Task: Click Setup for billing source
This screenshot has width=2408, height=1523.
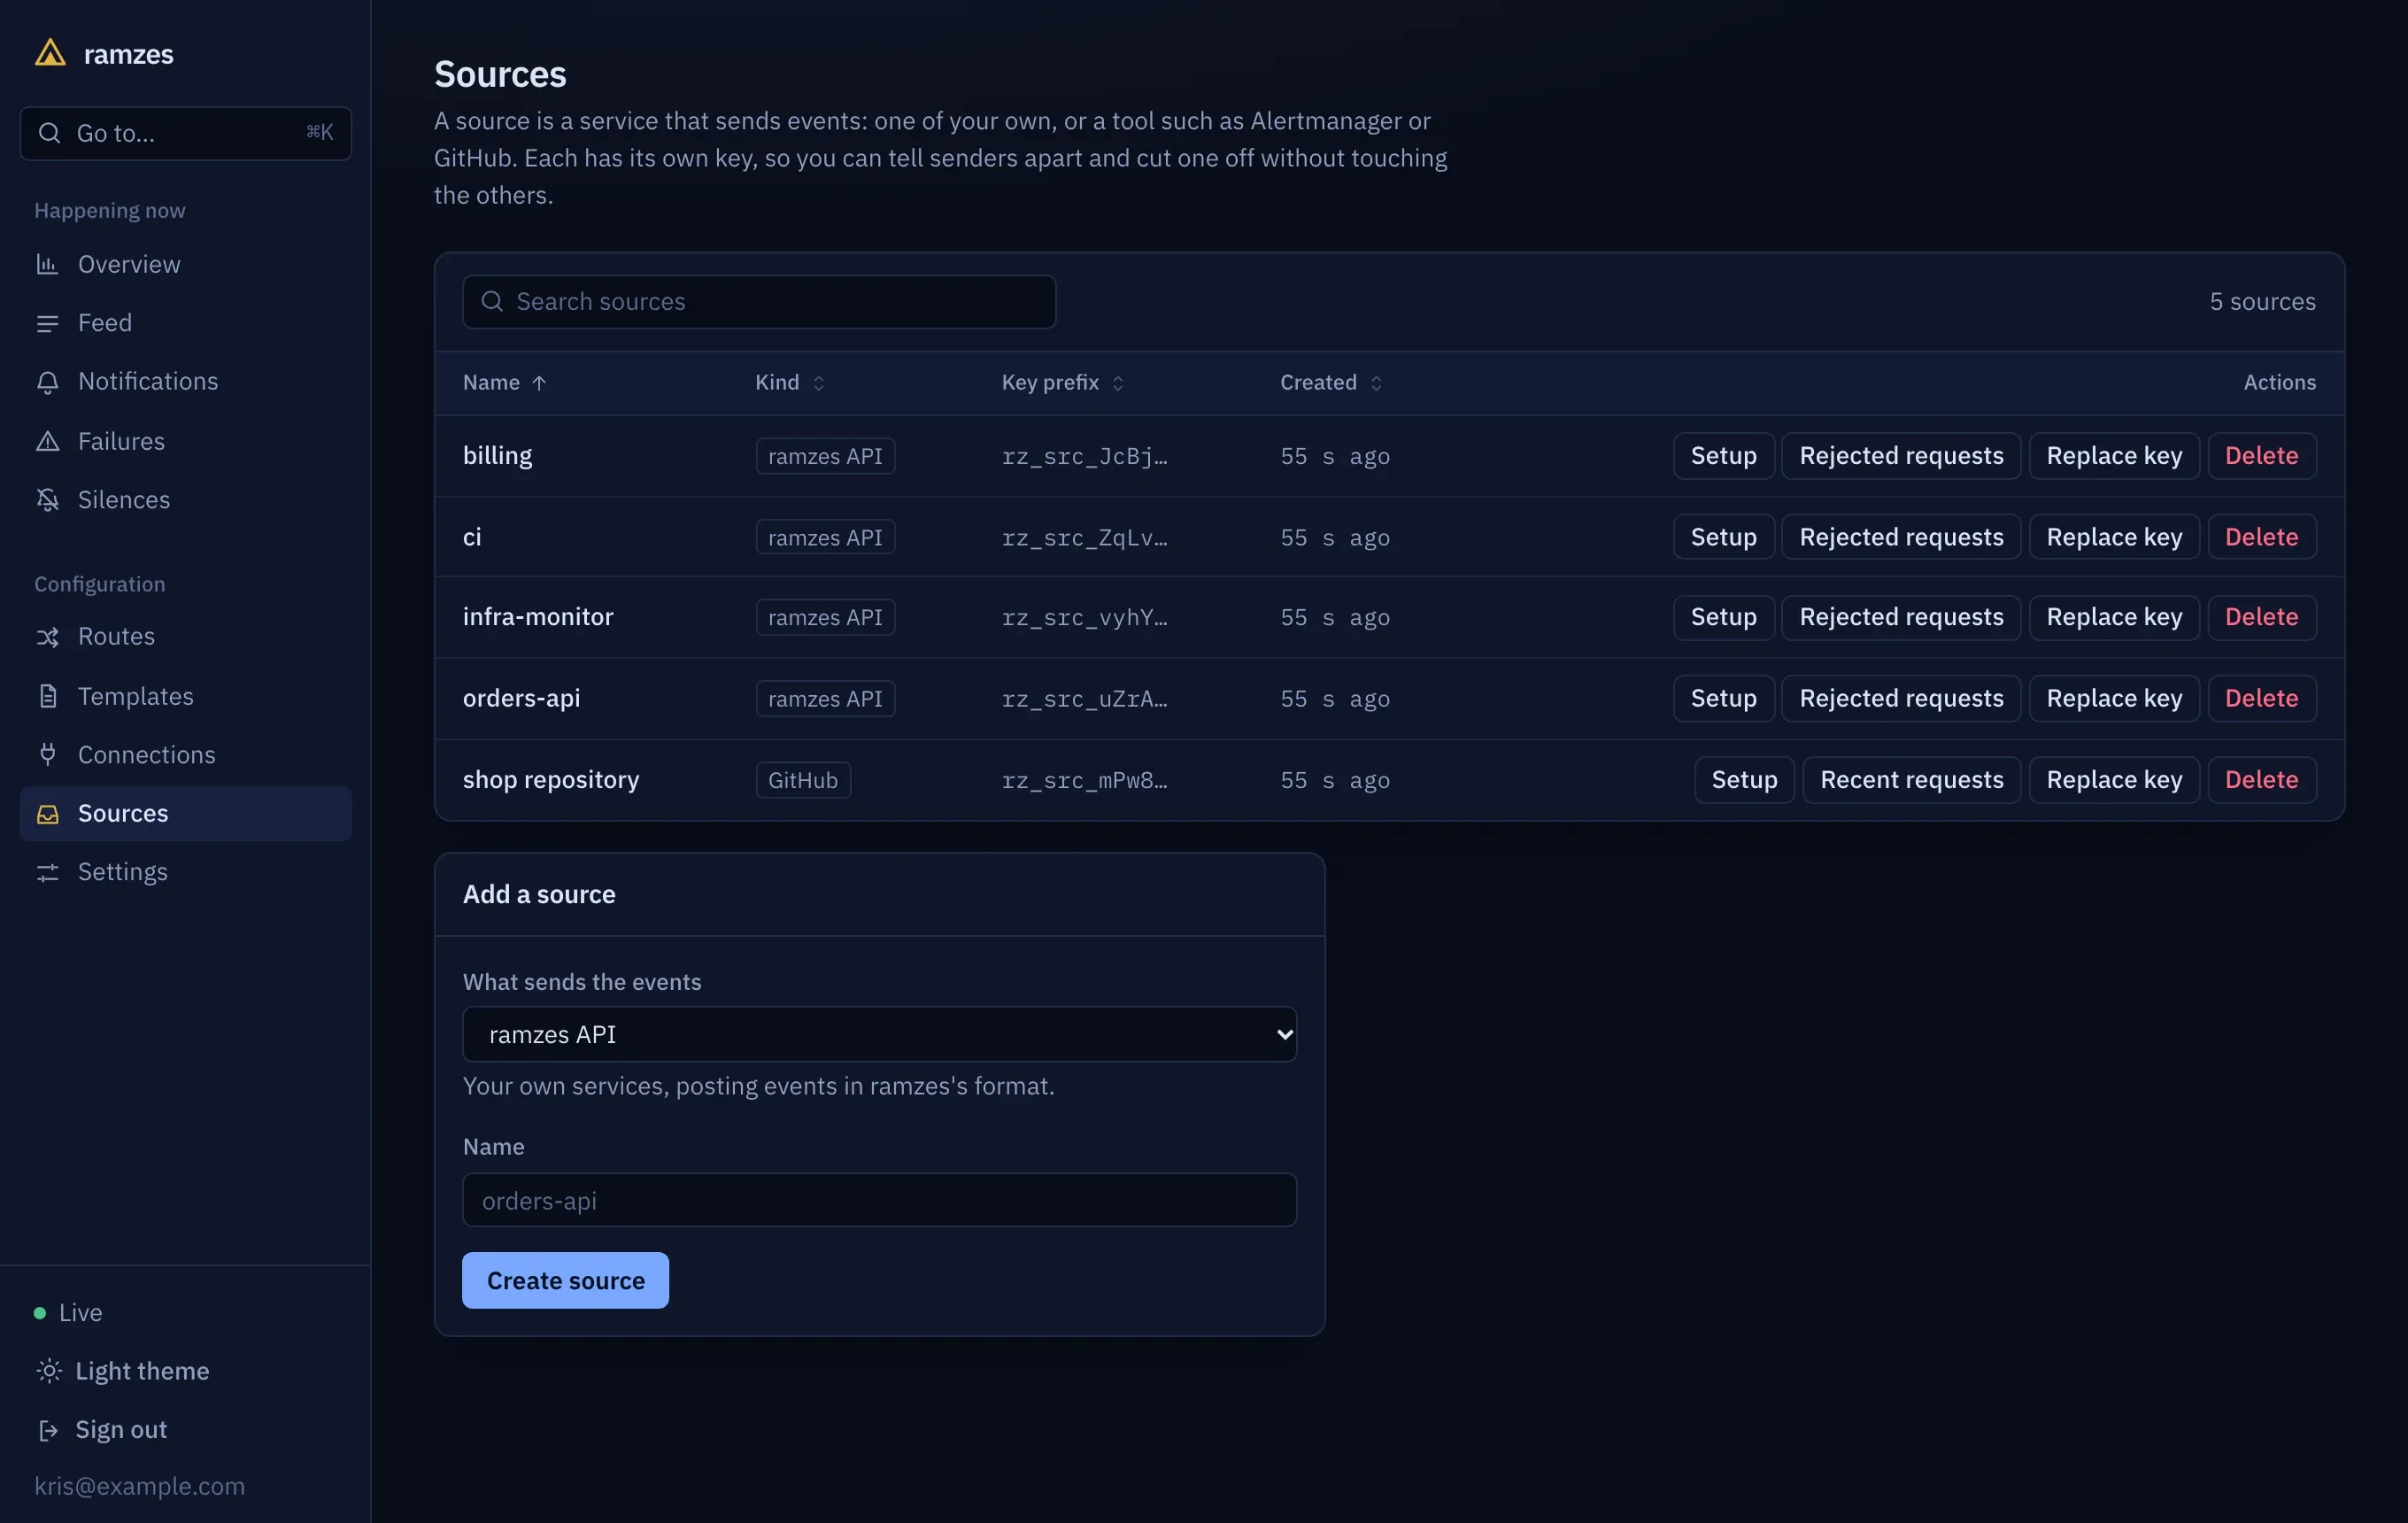Action: tap(1723, 456)
